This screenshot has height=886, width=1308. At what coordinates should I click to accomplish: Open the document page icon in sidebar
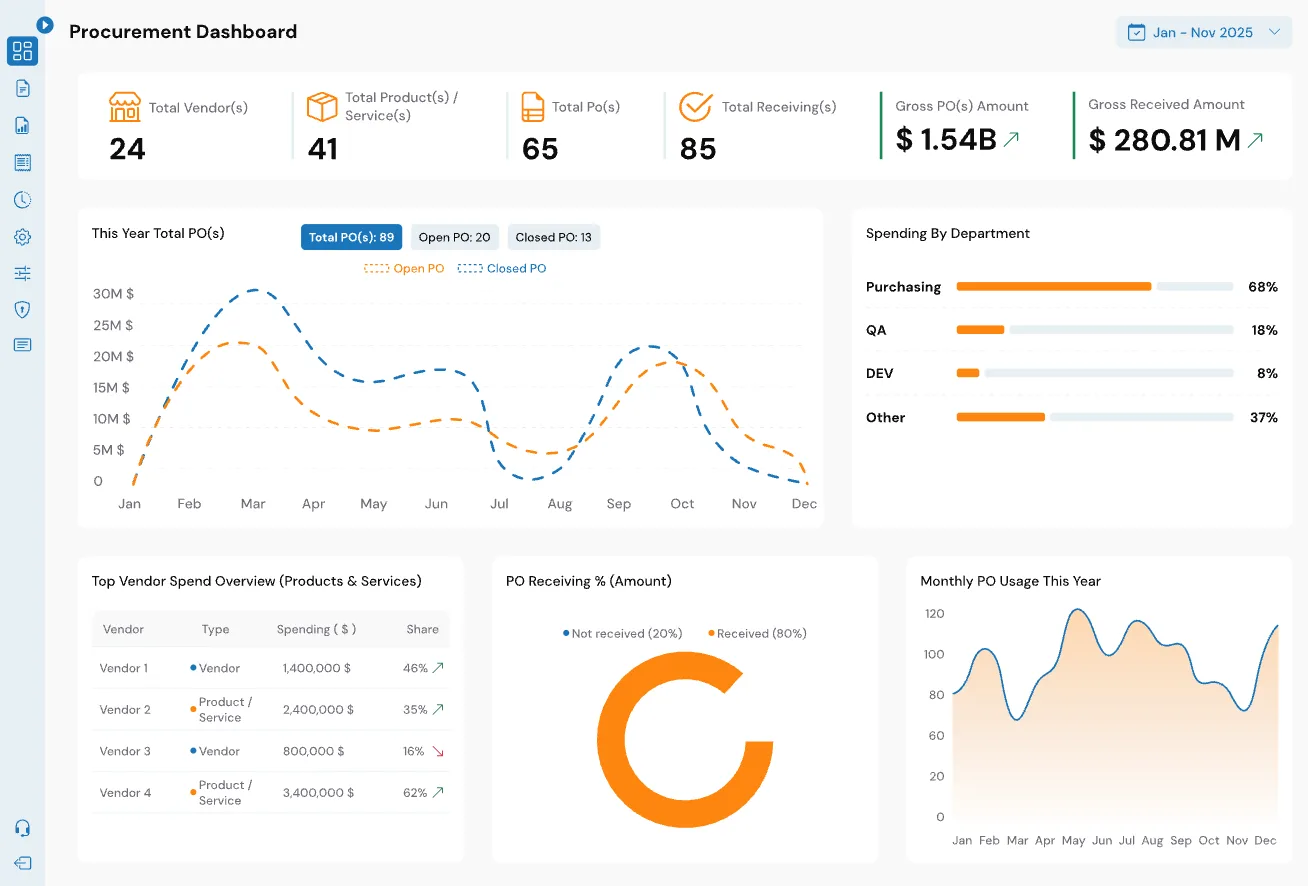(22, 88)
